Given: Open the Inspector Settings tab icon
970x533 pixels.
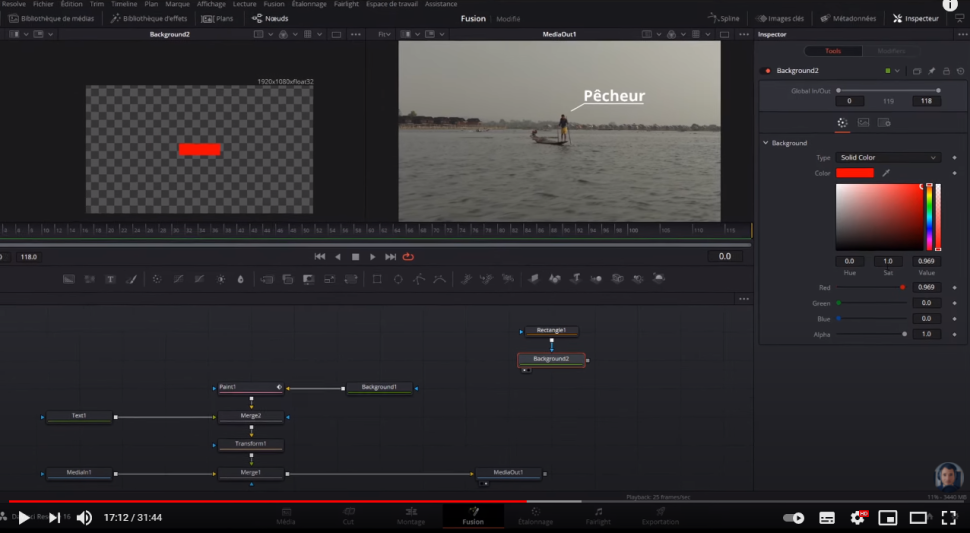Looking at the screenshot, I should [x=884, y=122].
